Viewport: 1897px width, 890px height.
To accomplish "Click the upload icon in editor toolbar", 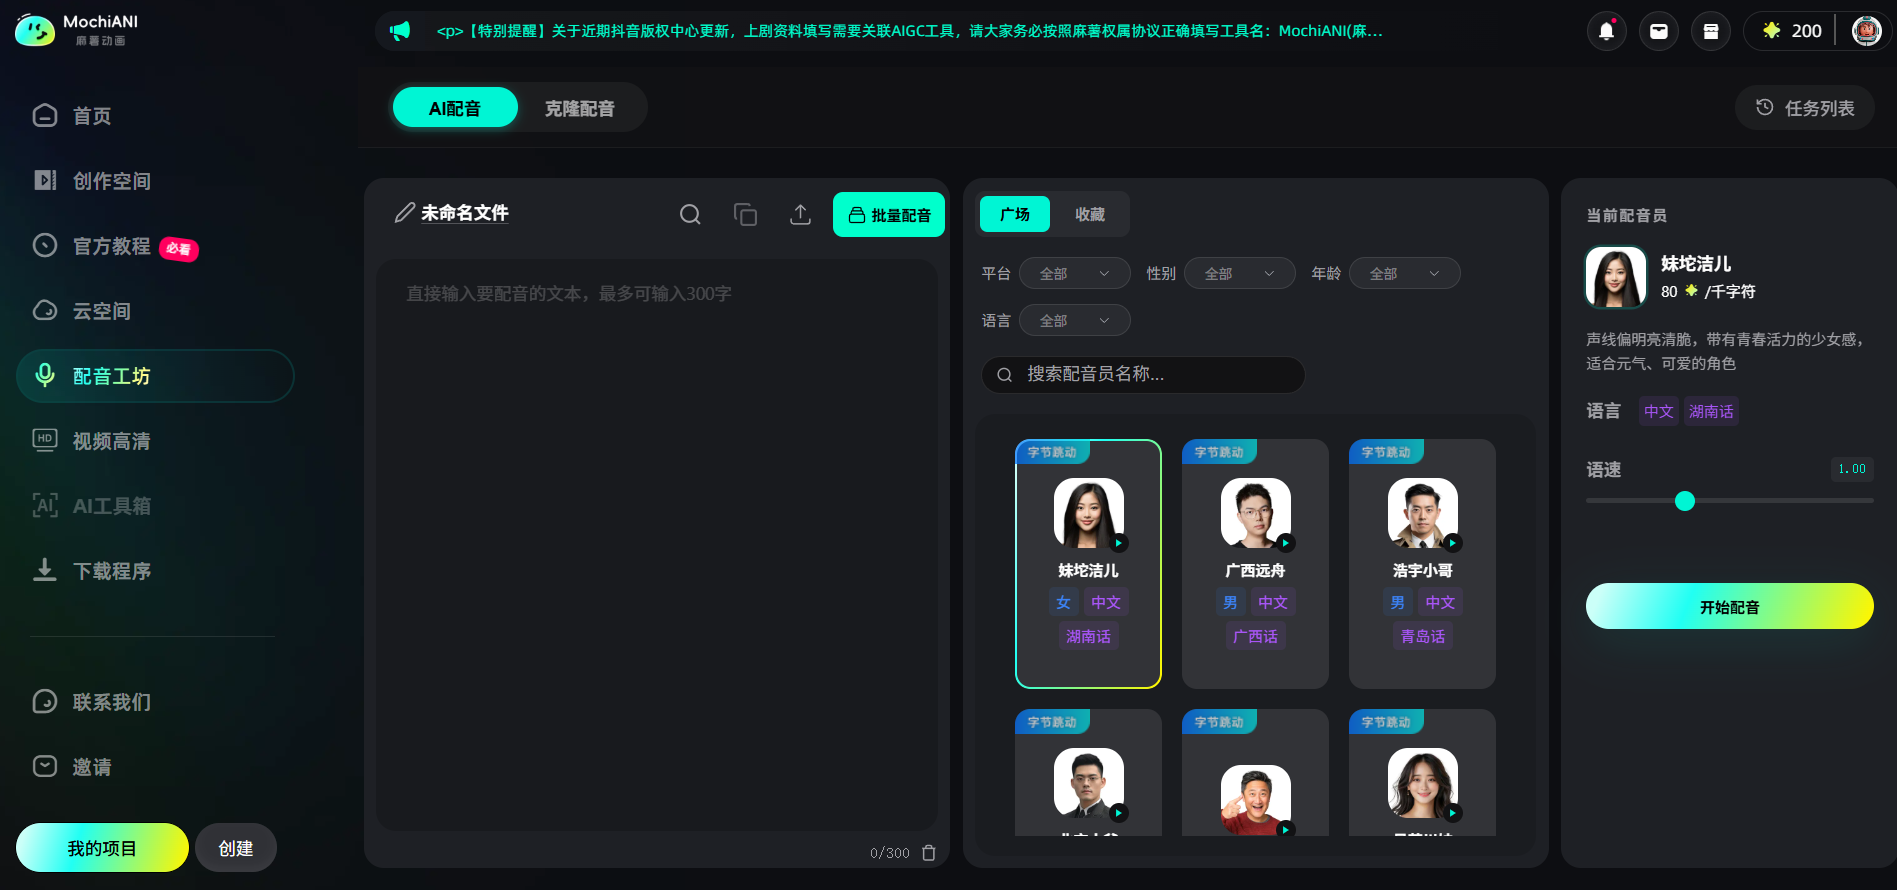I will [800, 214].
